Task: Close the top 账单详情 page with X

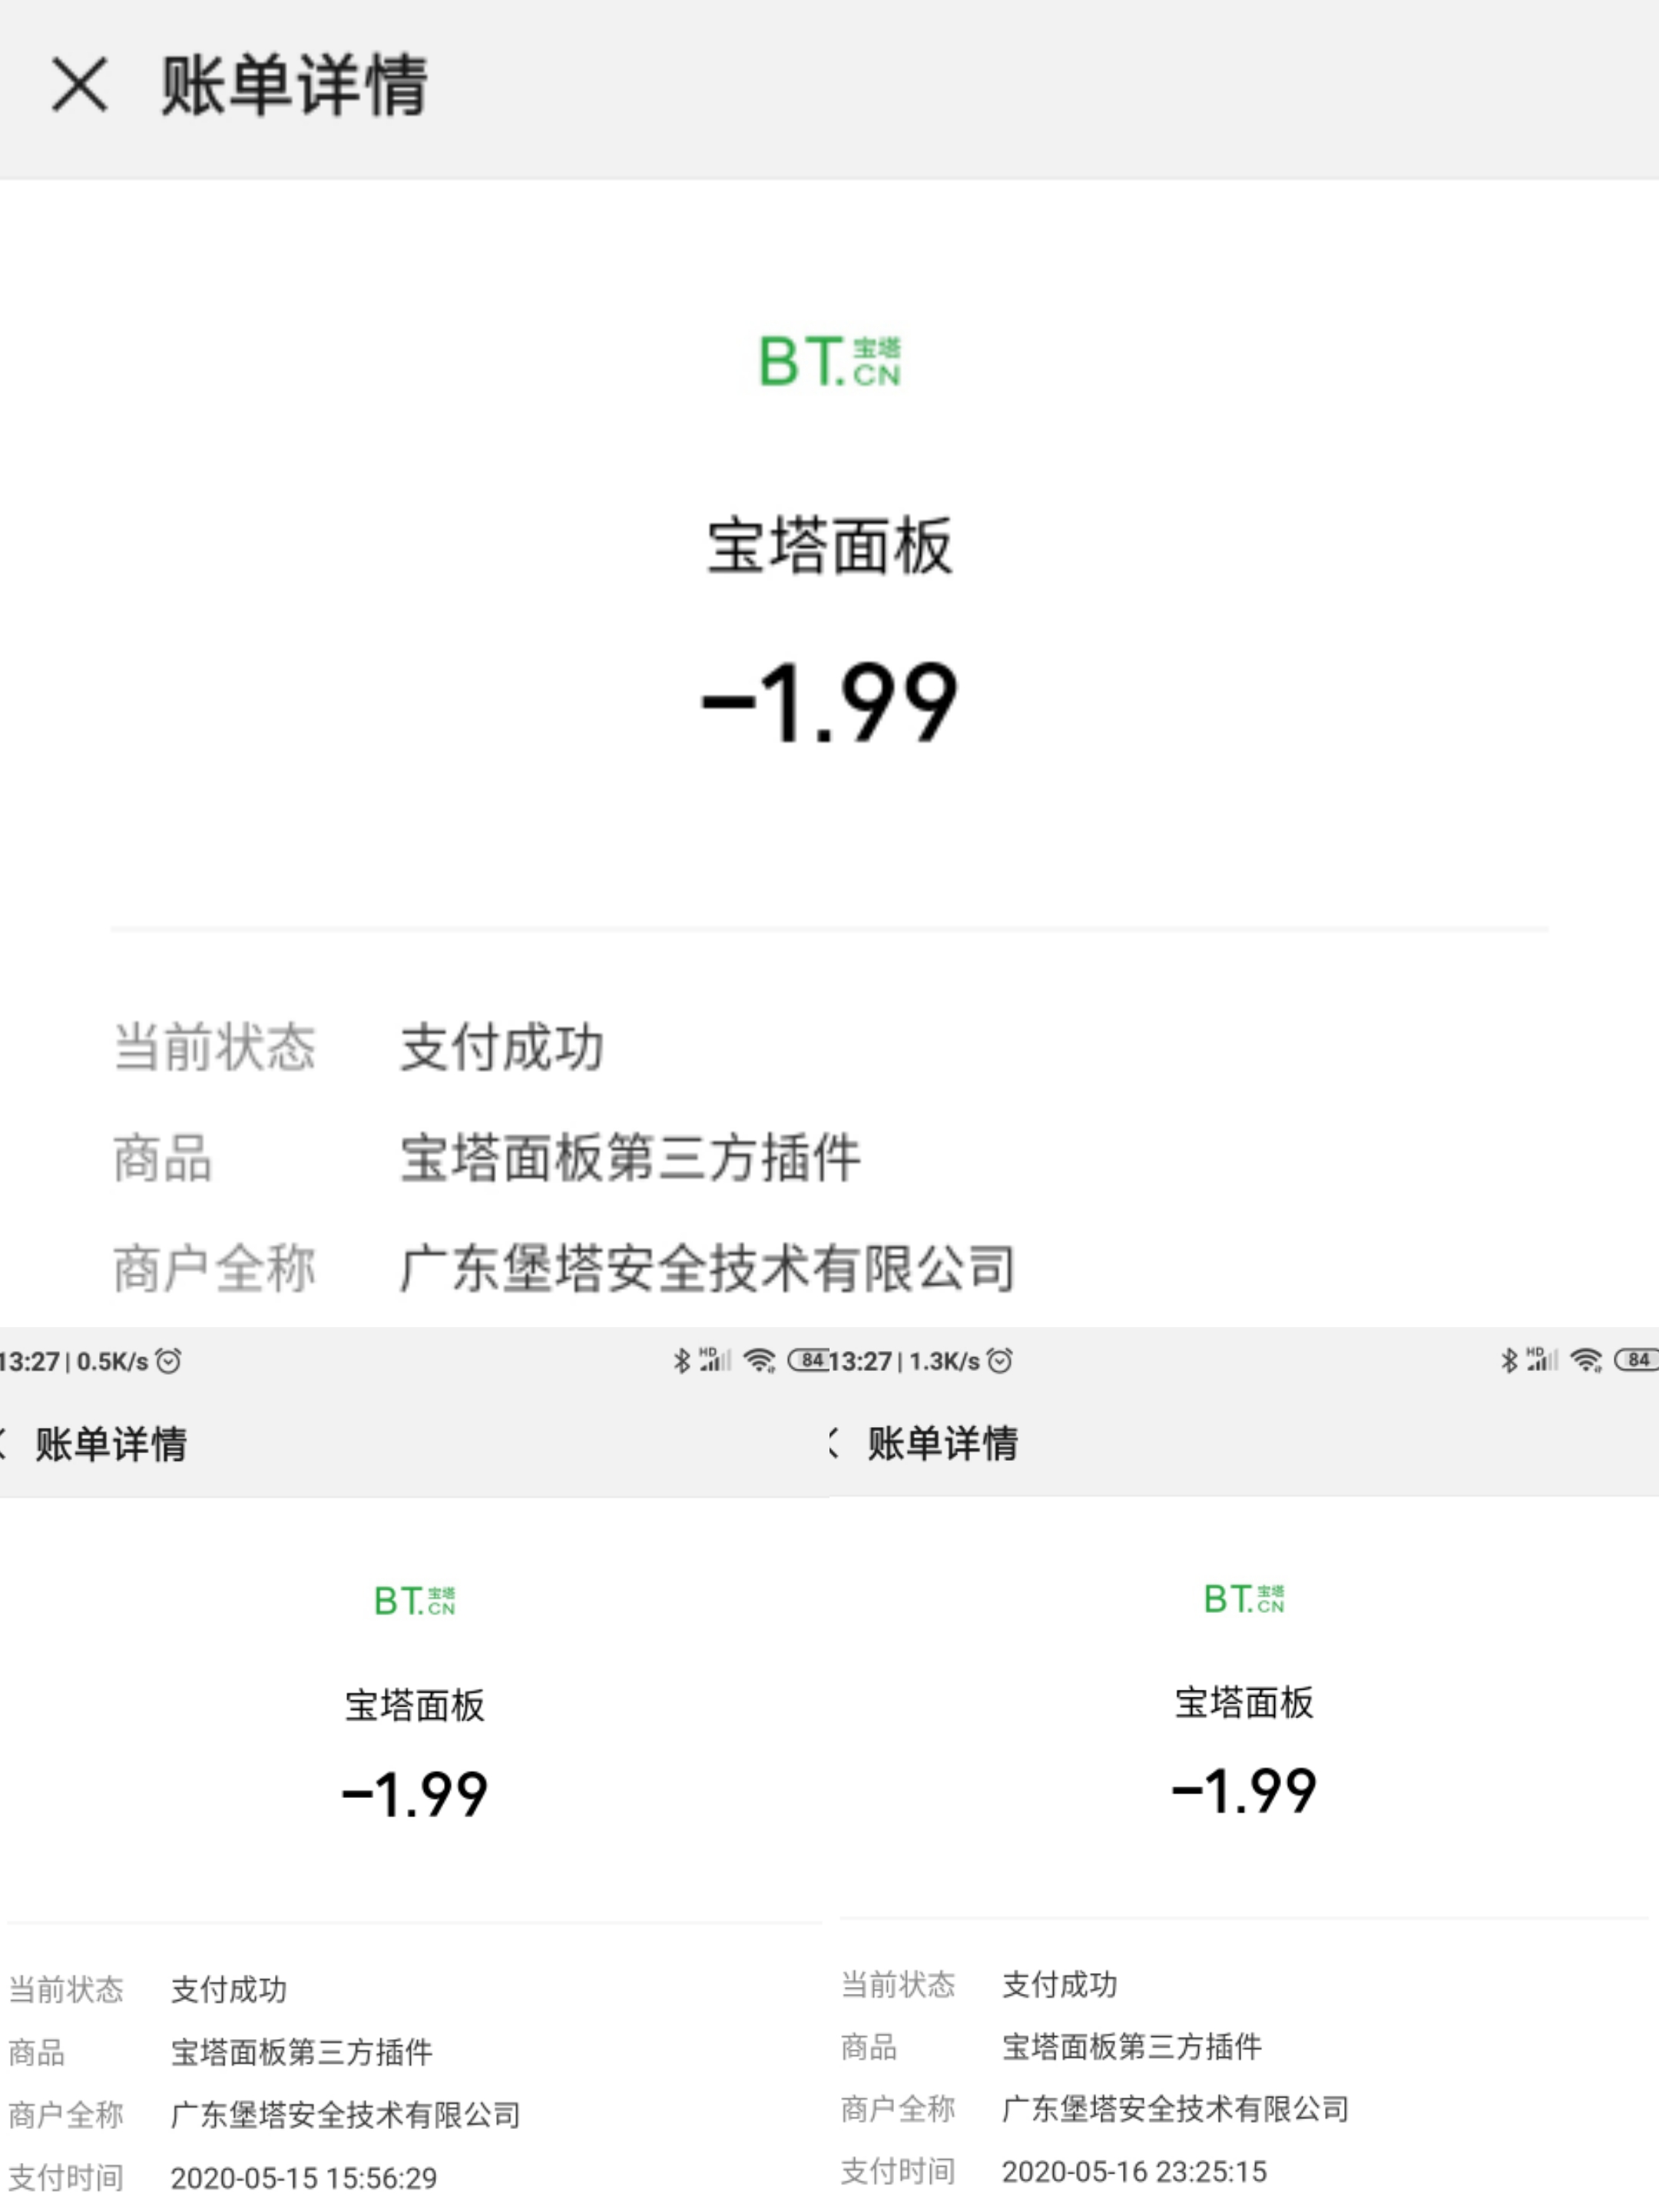Action: tap(79, 84)
